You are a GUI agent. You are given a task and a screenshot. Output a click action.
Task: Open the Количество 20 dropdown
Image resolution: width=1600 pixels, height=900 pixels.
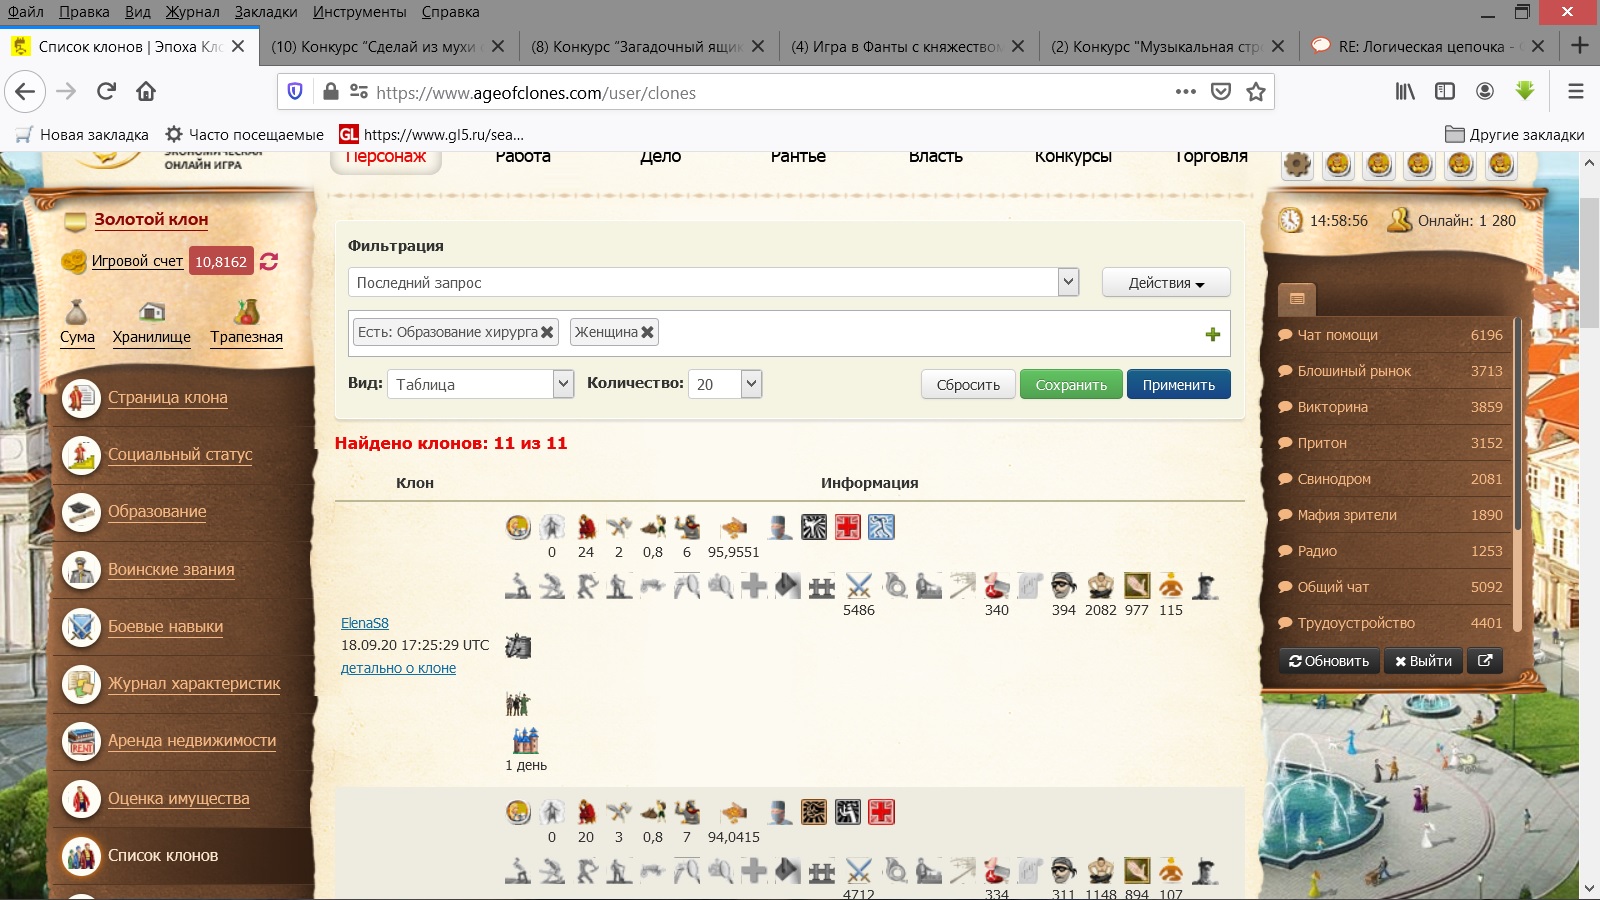725,384
